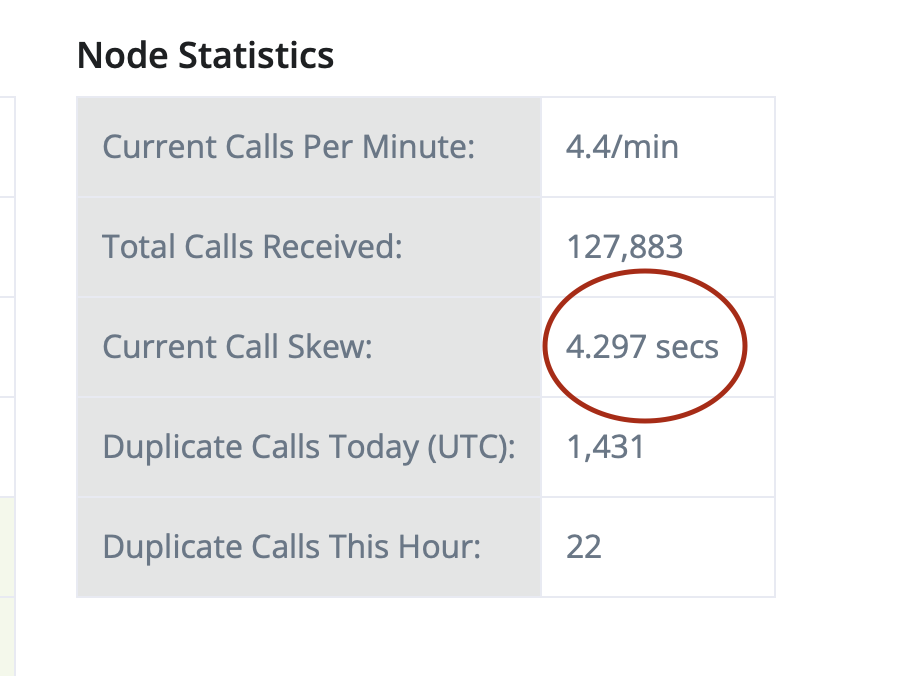Click the 127,883 total calls value

(x=624, y=247)
